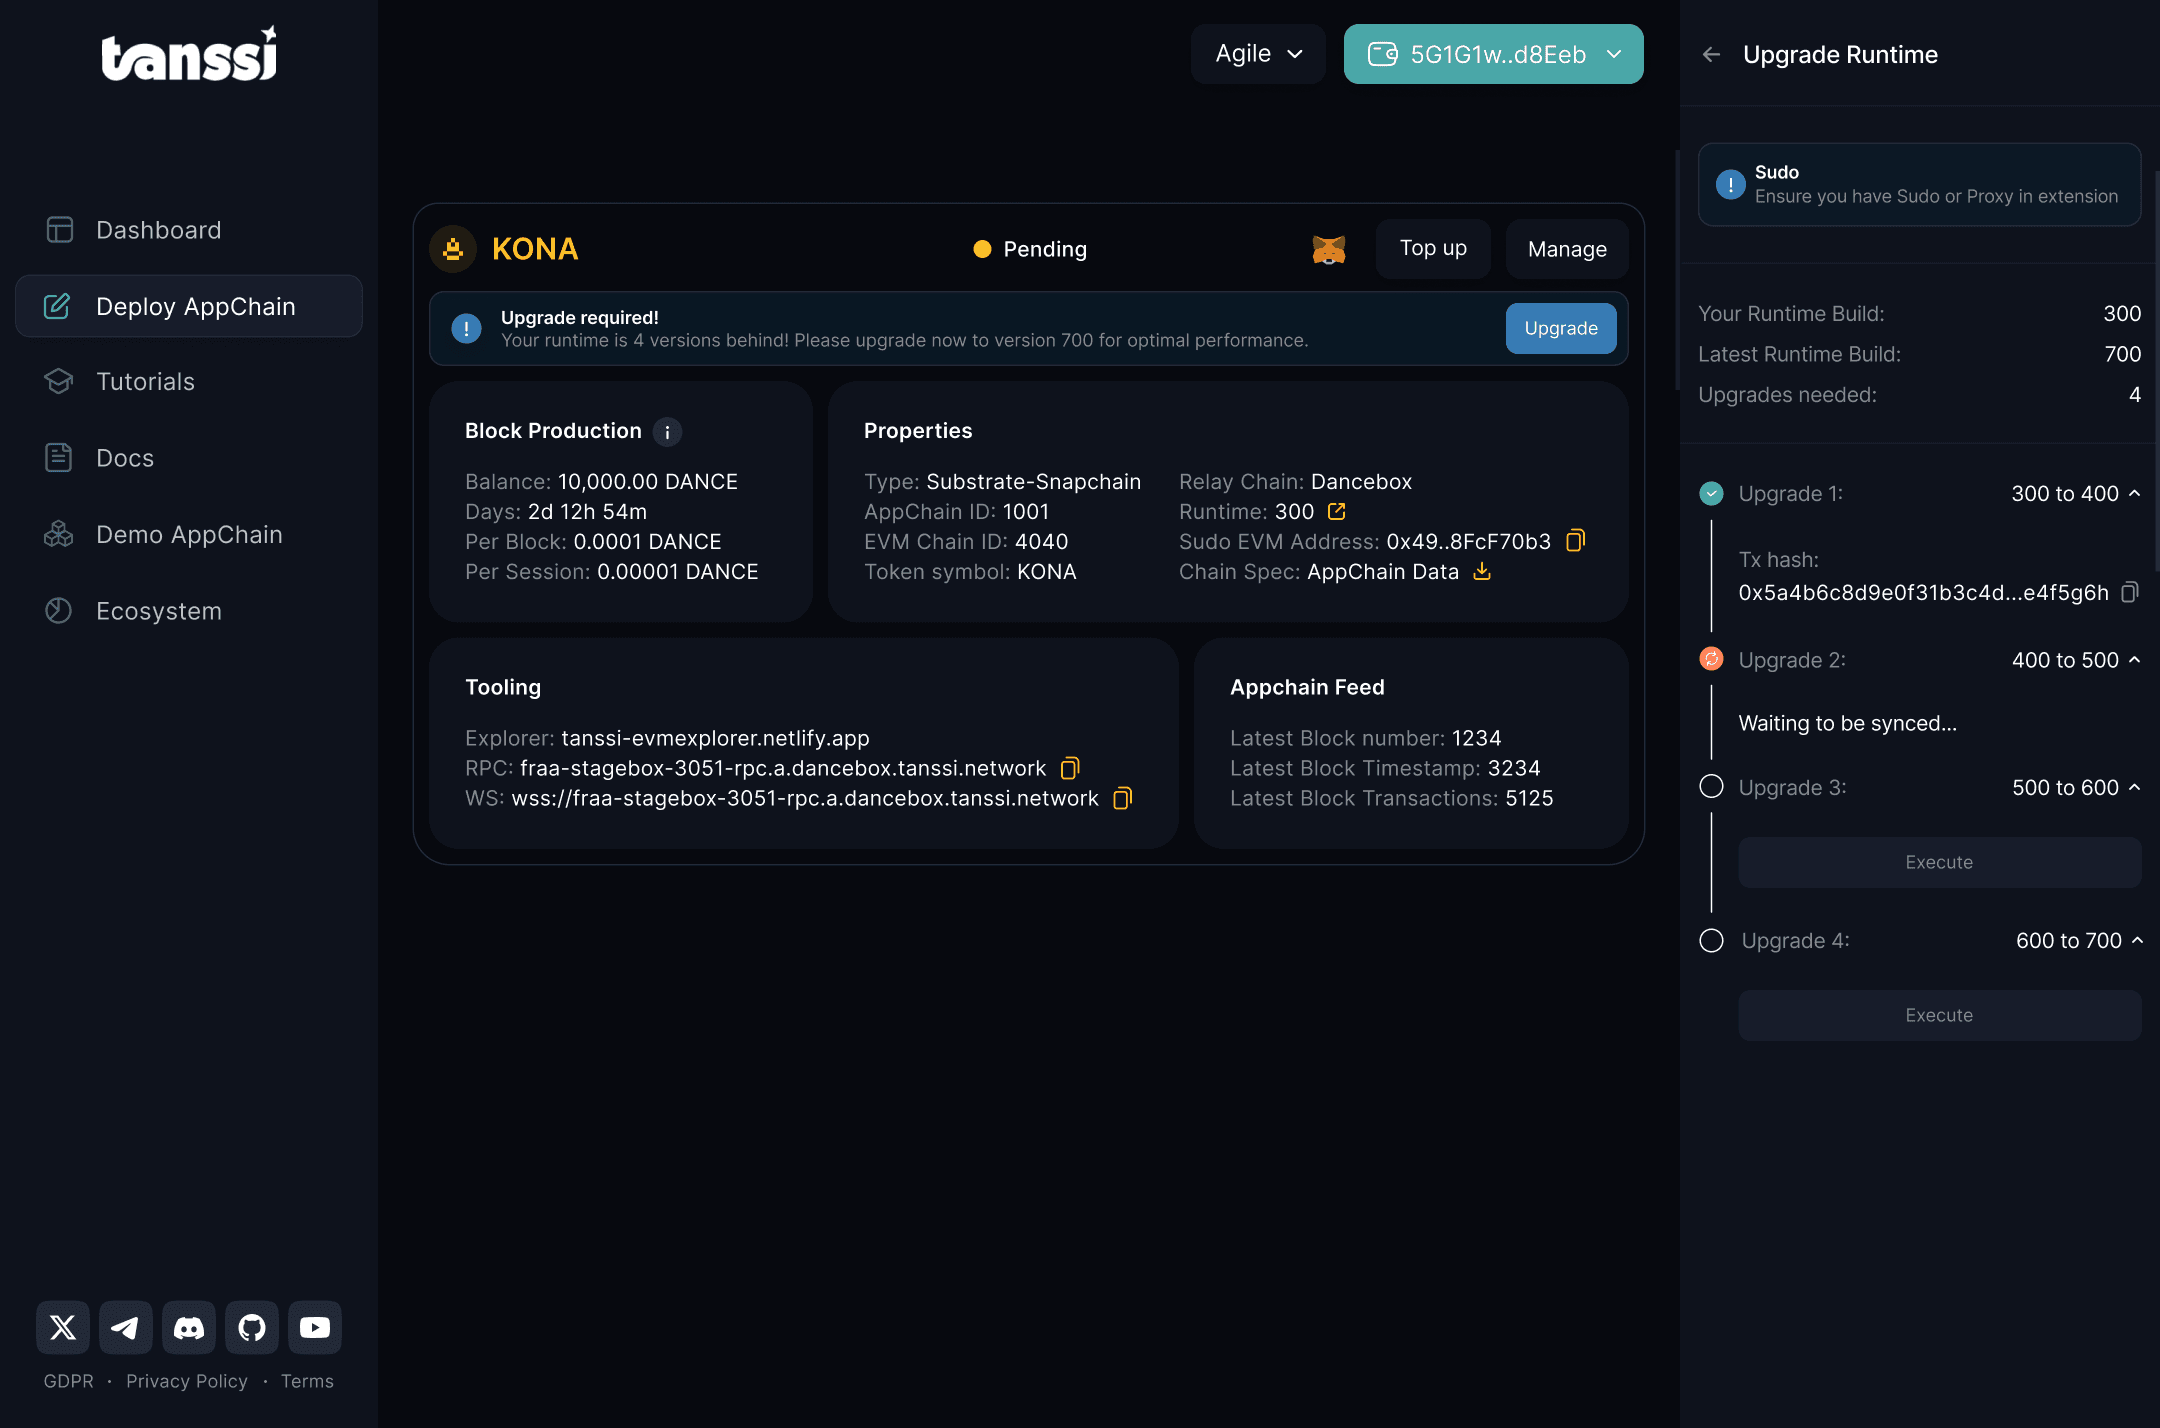
Task: Click the Upgrade 1 completed check icon
Action: [1712, 493]
